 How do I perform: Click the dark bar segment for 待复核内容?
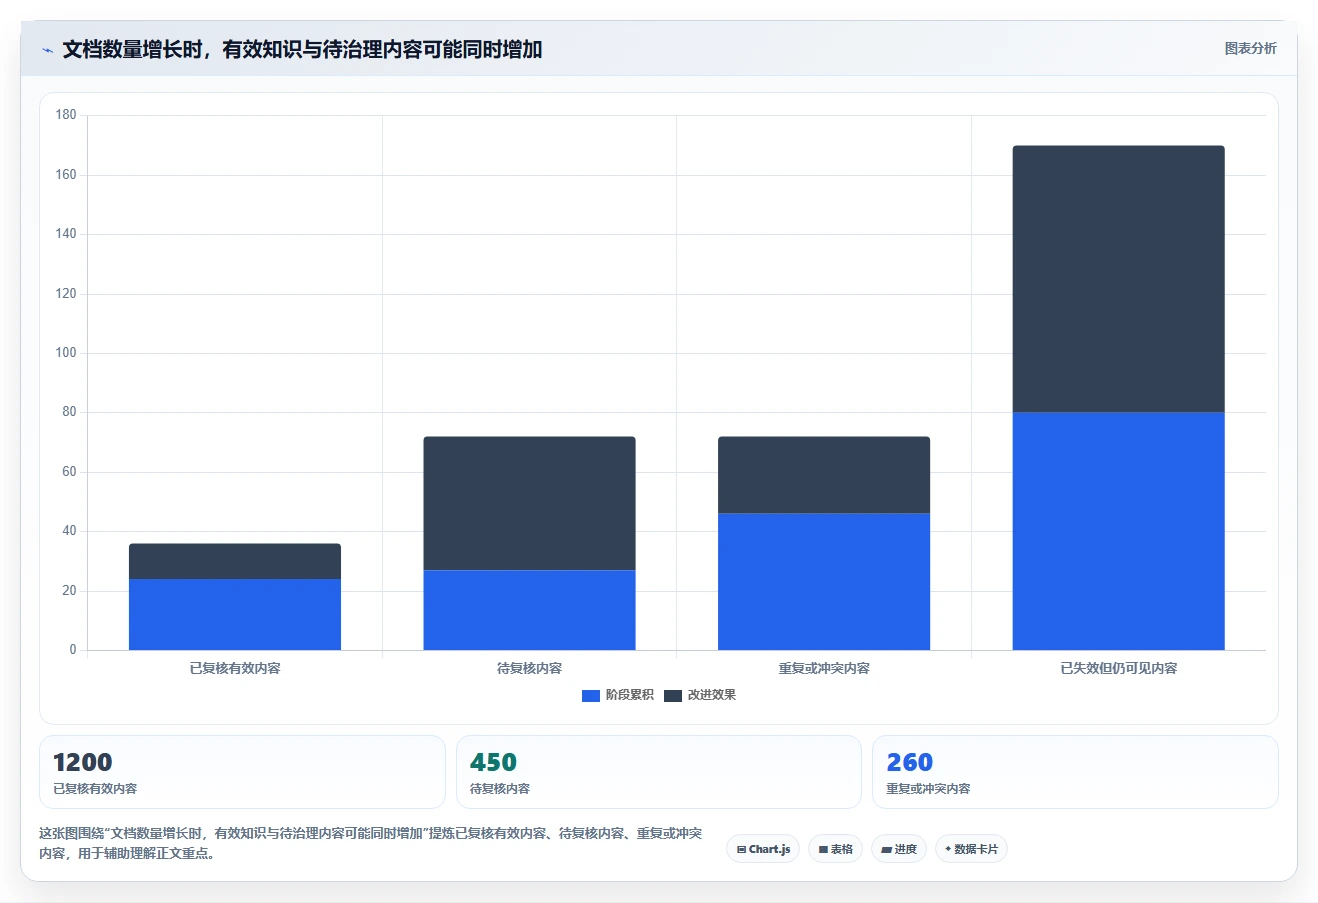tap(529, 503)
